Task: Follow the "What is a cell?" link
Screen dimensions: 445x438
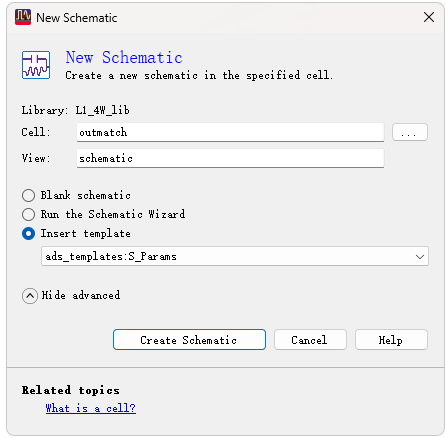Action: pyautogui.click(x=91, y=408)
